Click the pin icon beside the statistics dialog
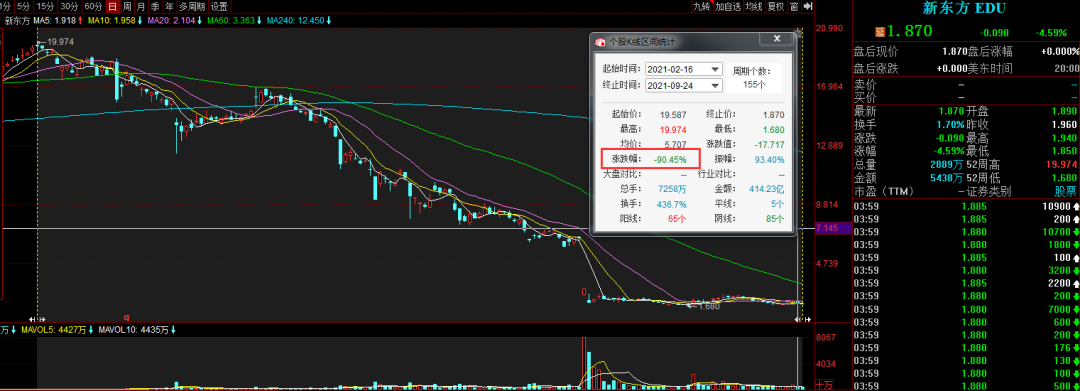Image resolution: width=1080 pixels, height=391 pixels. click(798, 32)
